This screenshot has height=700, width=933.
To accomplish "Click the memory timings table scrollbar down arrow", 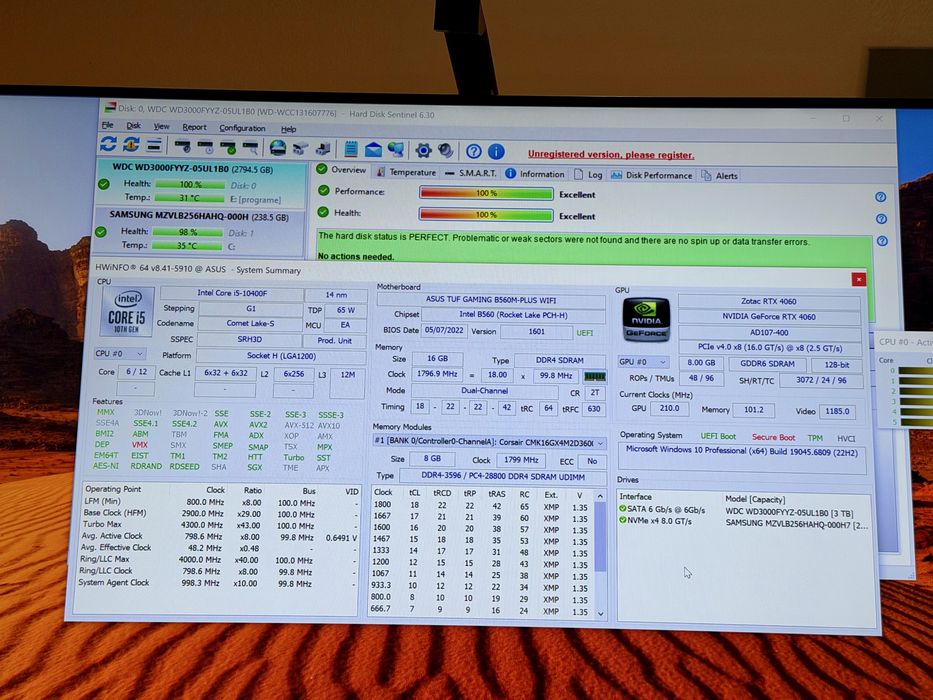I will [600, 613].
